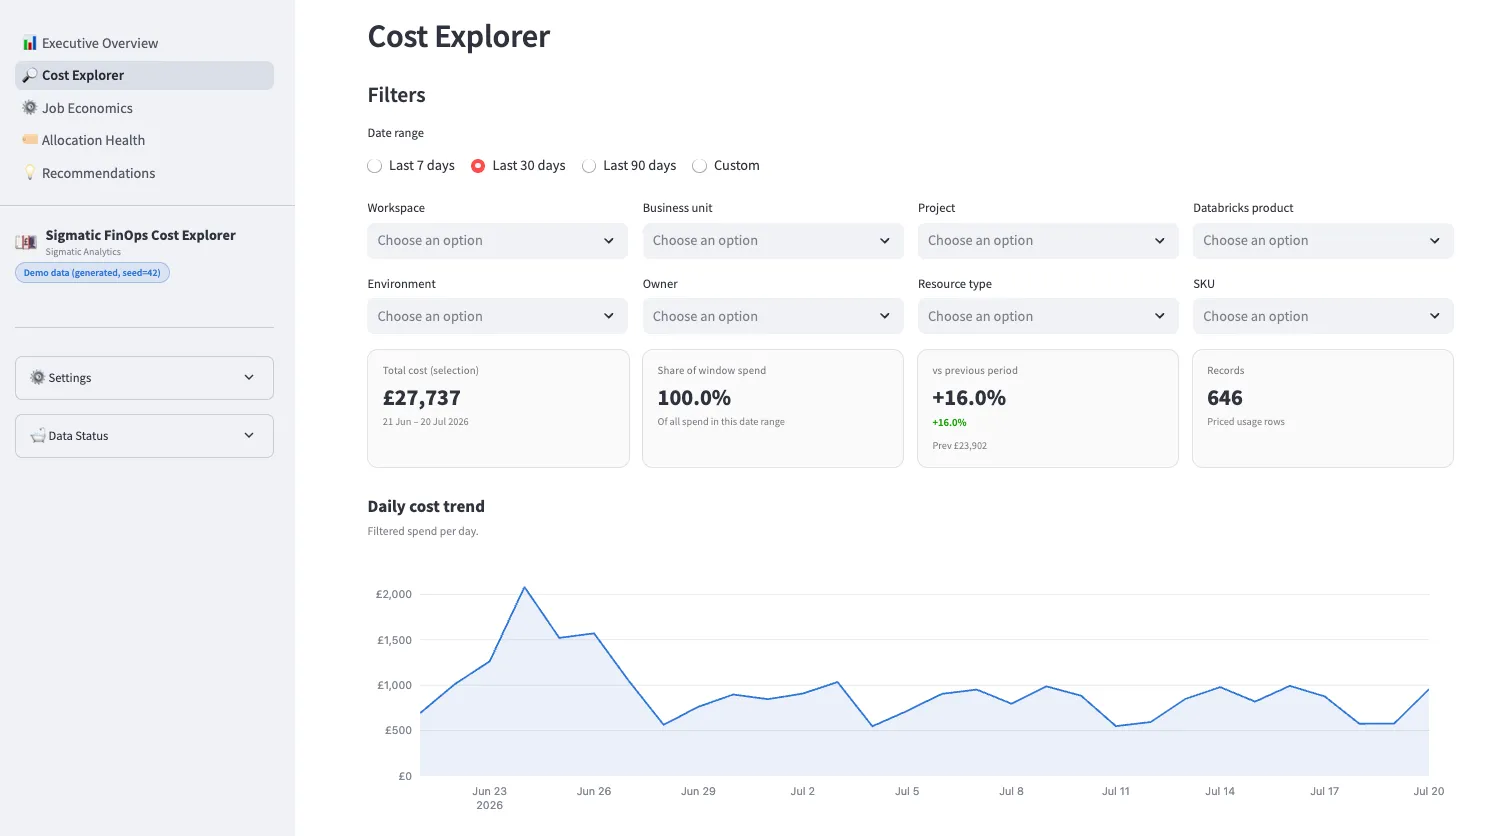The height and width of the screenshot is (836, 1493).
Task: Click the Allocation Health label icon
Action: tap(30, 140)
